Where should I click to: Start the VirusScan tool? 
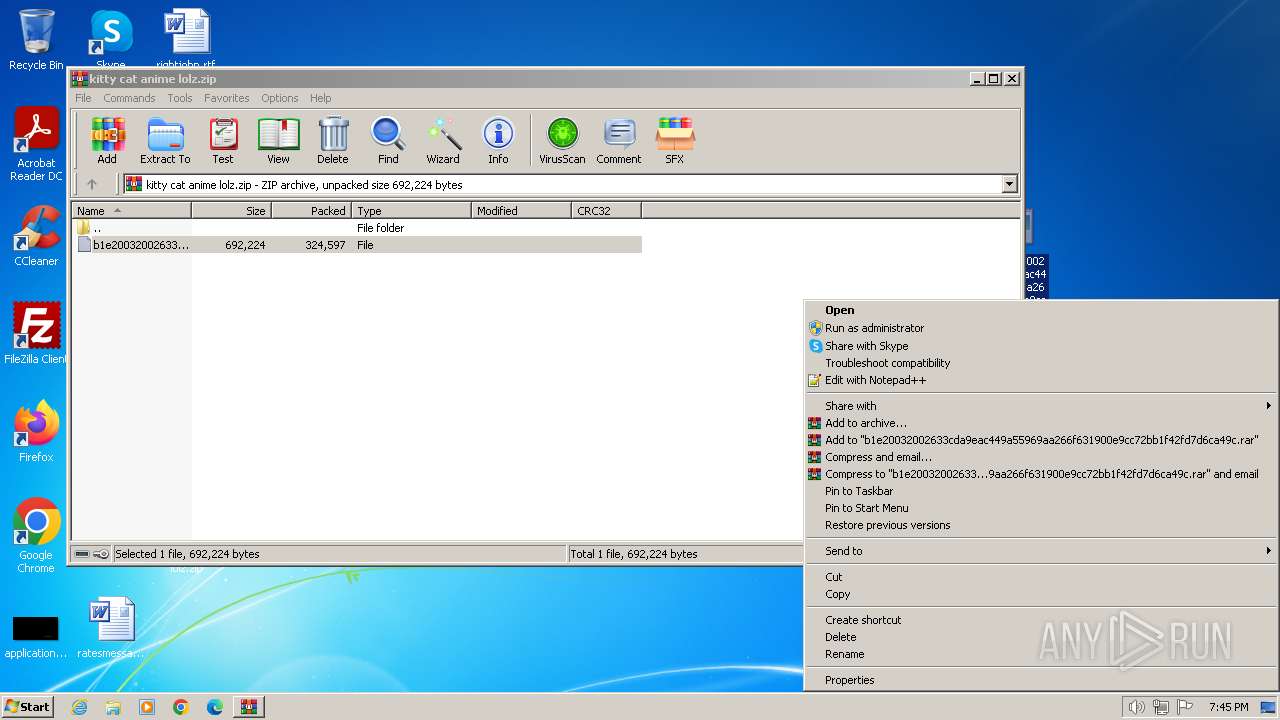point(562,141)
